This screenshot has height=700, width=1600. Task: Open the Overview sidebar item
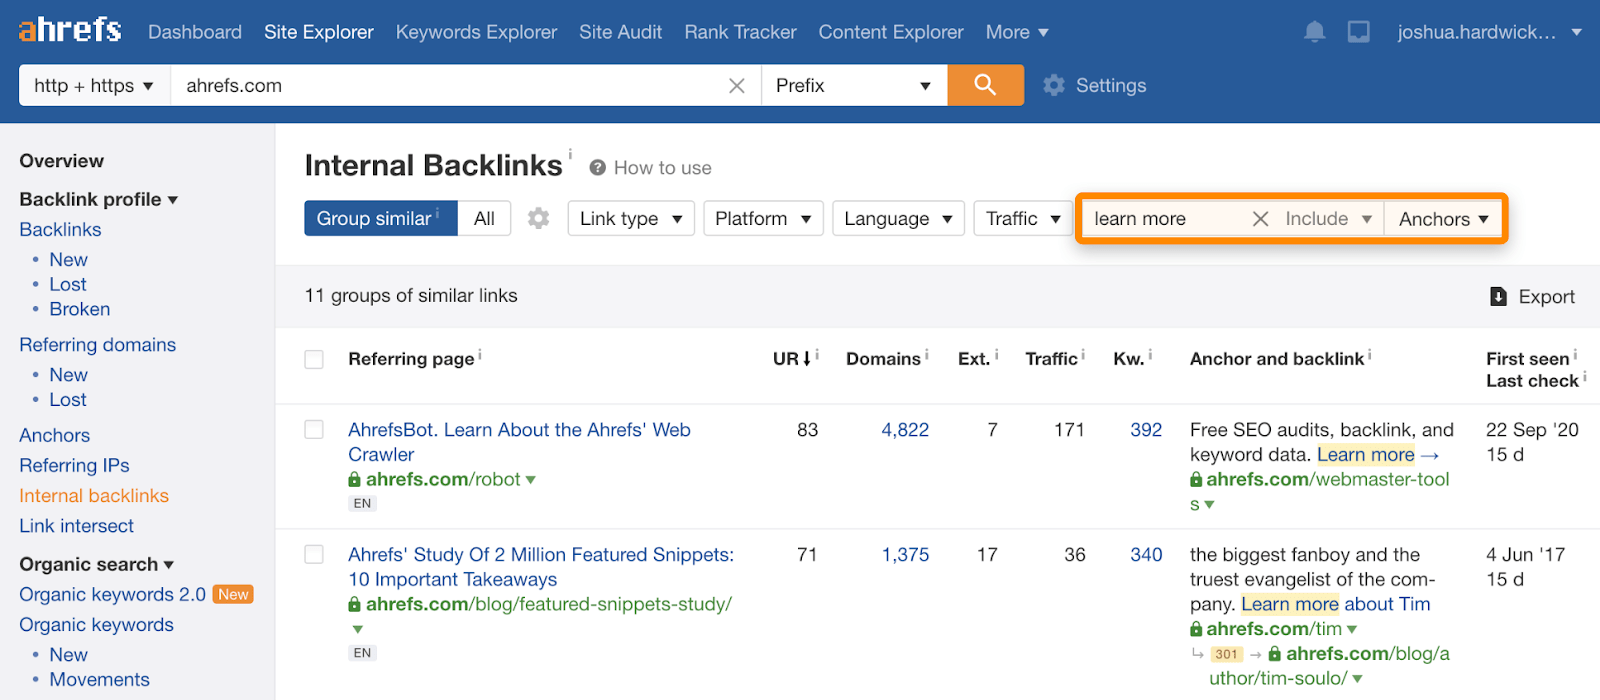point(61,161)
